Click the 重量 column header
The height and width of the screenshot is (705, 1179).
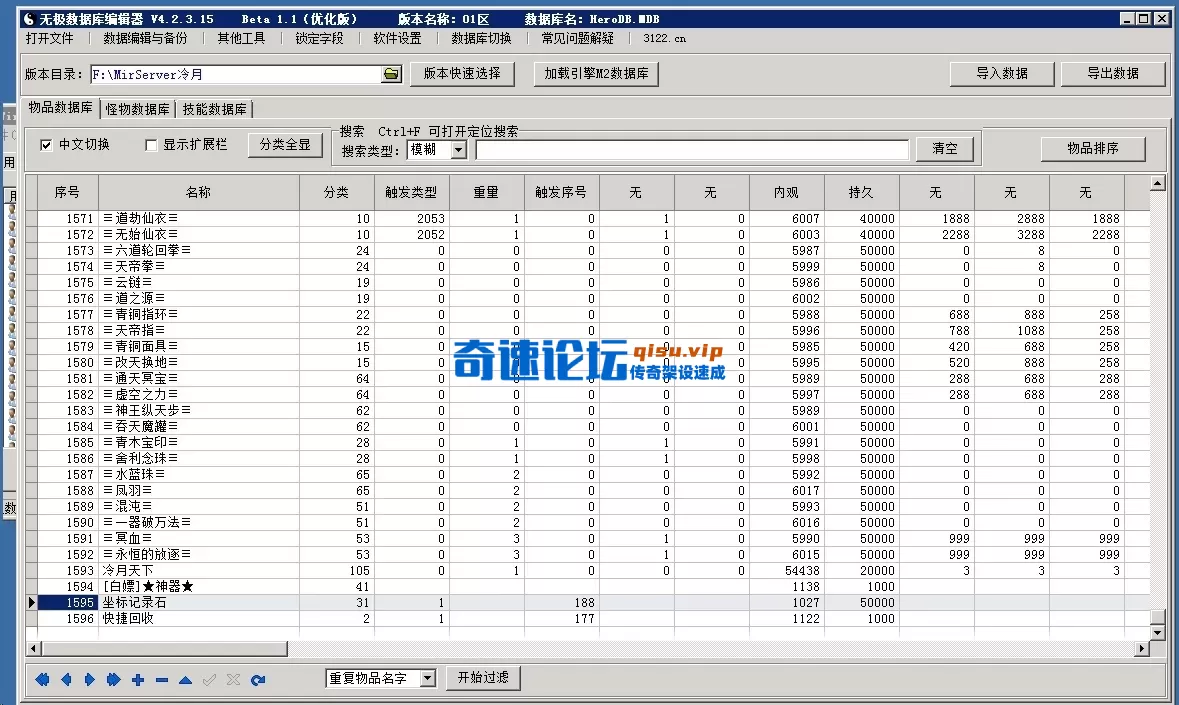pos(486,192)
